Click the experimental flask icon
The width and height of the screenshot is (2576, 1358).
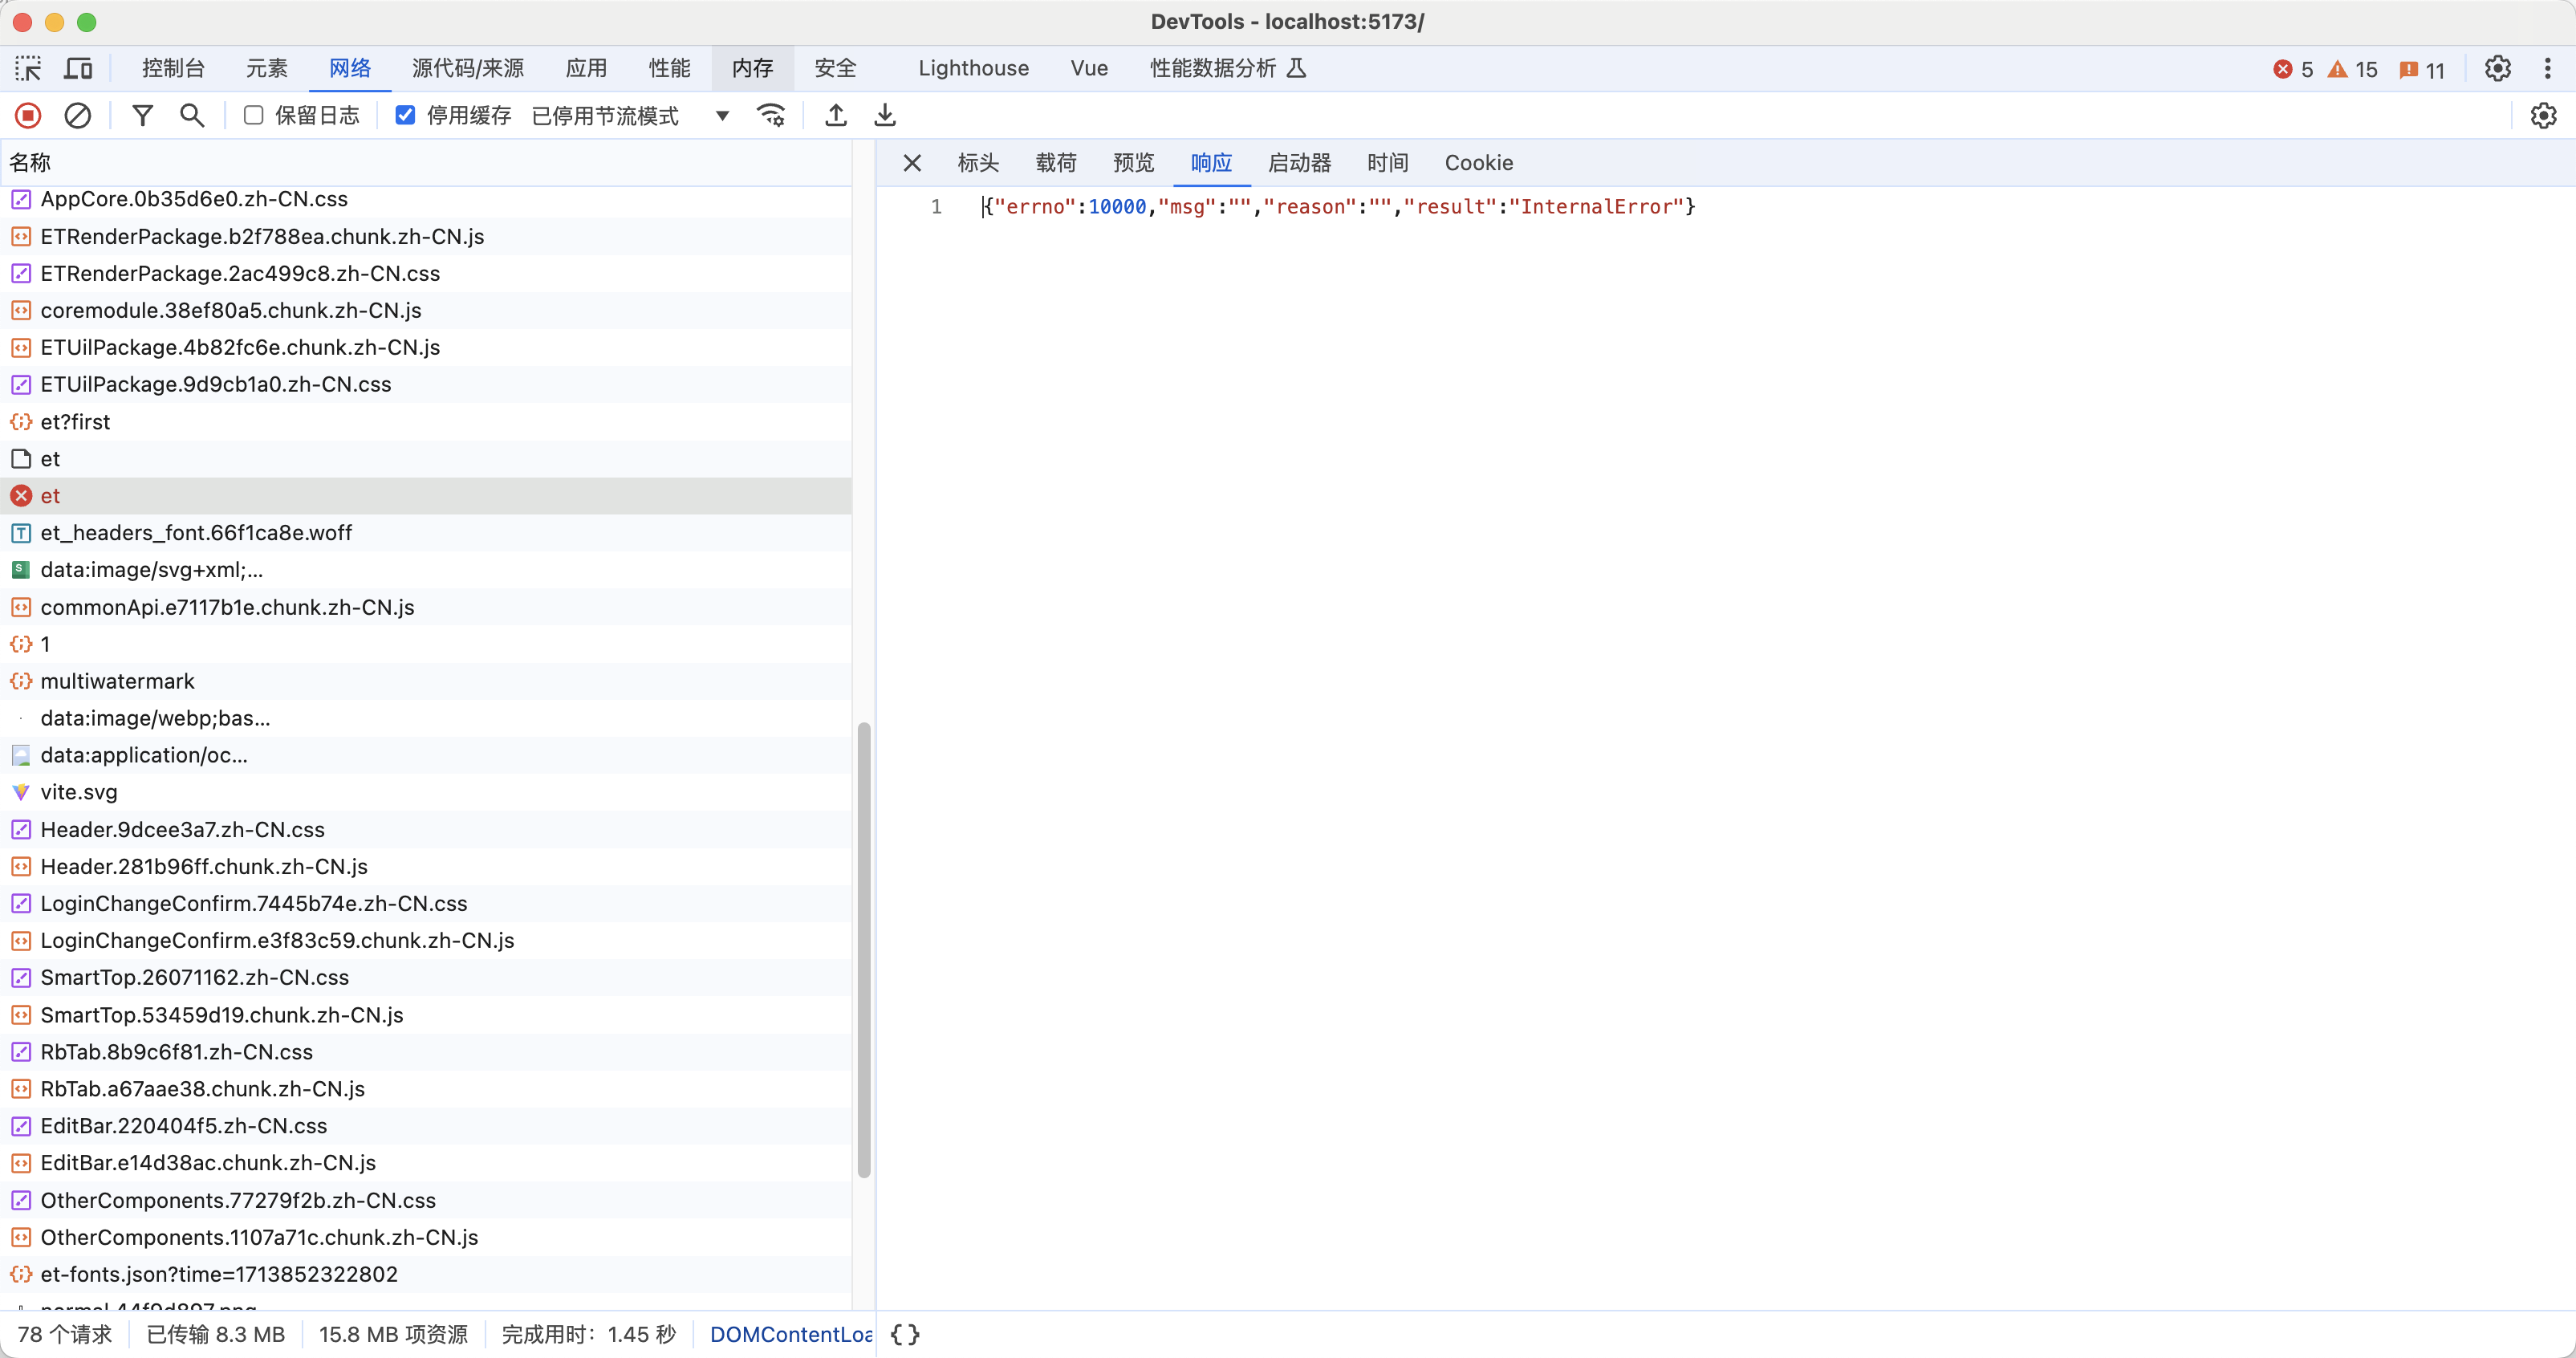click(1296, 68)
